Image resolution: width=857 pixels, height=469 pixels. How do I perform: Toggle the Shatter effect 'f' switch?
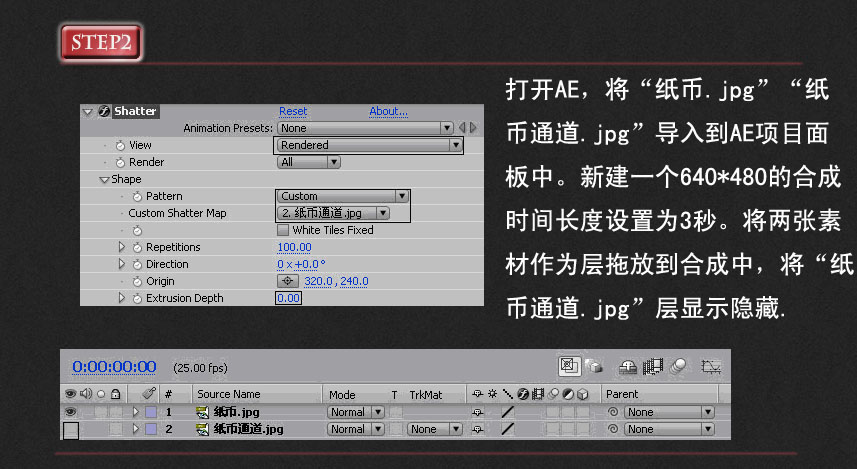click(x=104, y=111)
